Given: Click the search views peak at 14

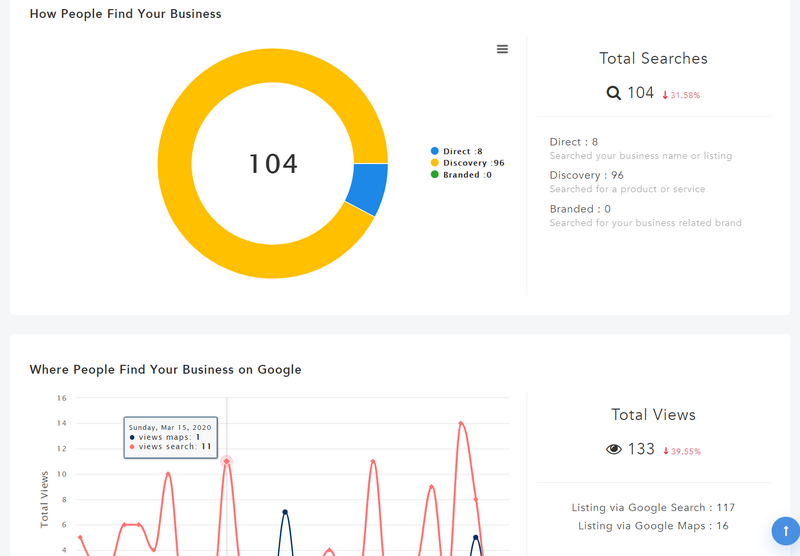Looking at the screenshot, I should pos(461,423).
